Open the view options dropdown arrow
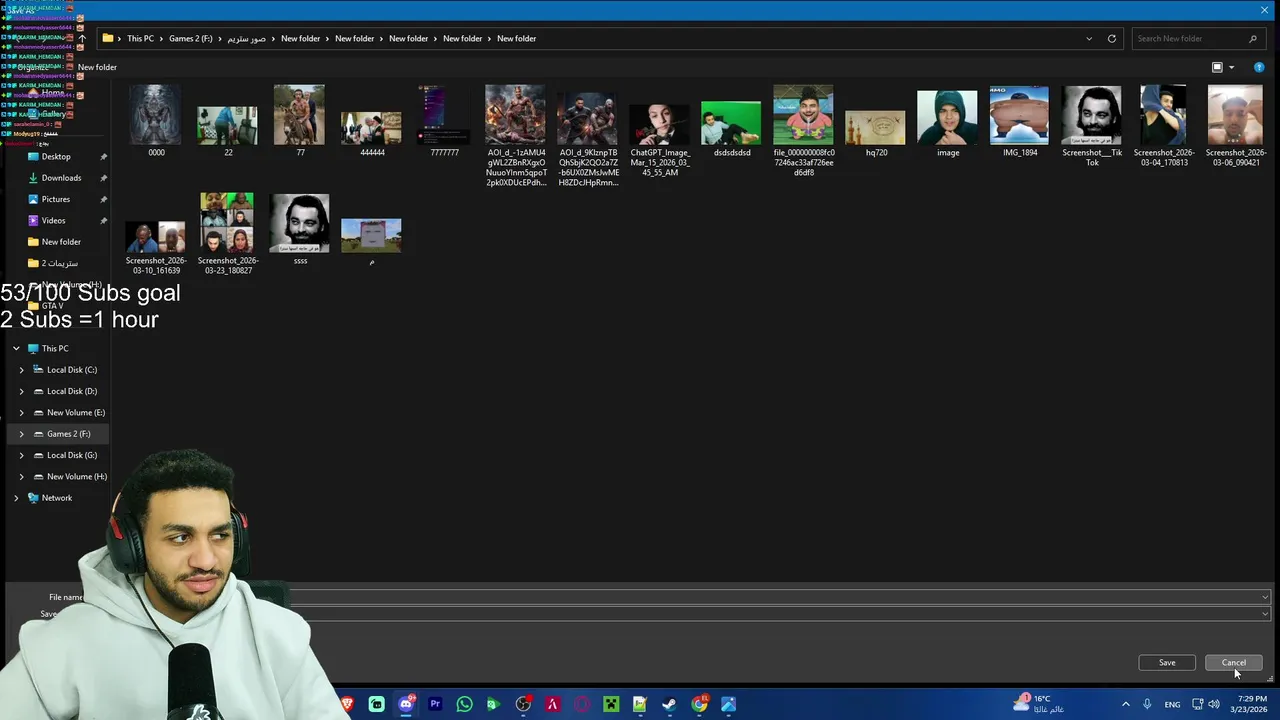 1231,67
